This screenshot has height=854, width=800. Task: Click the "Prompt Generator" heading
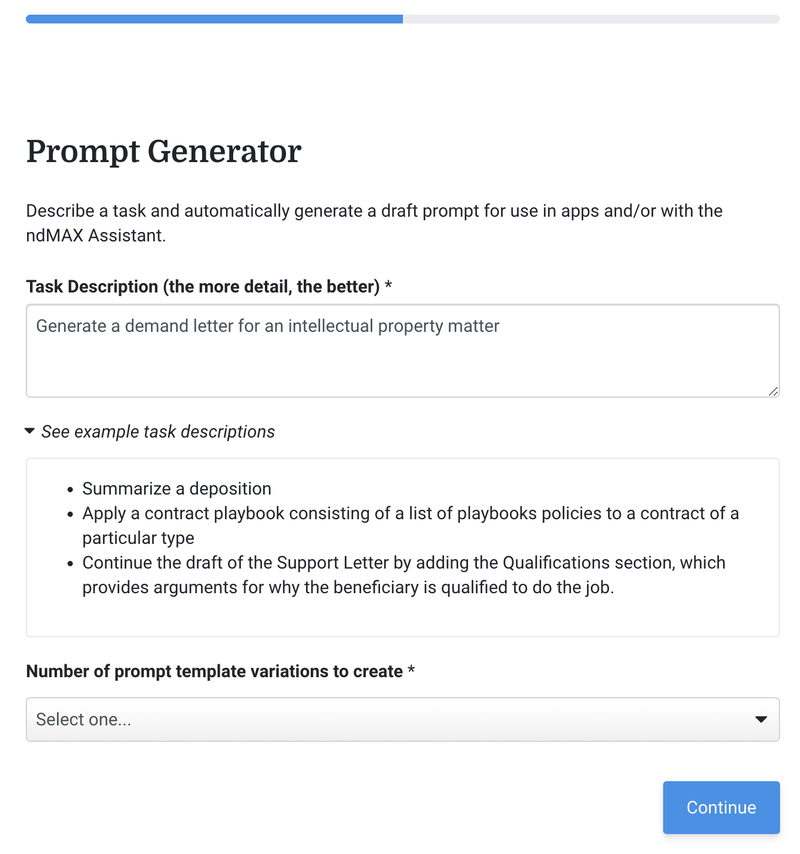[163, 152]
